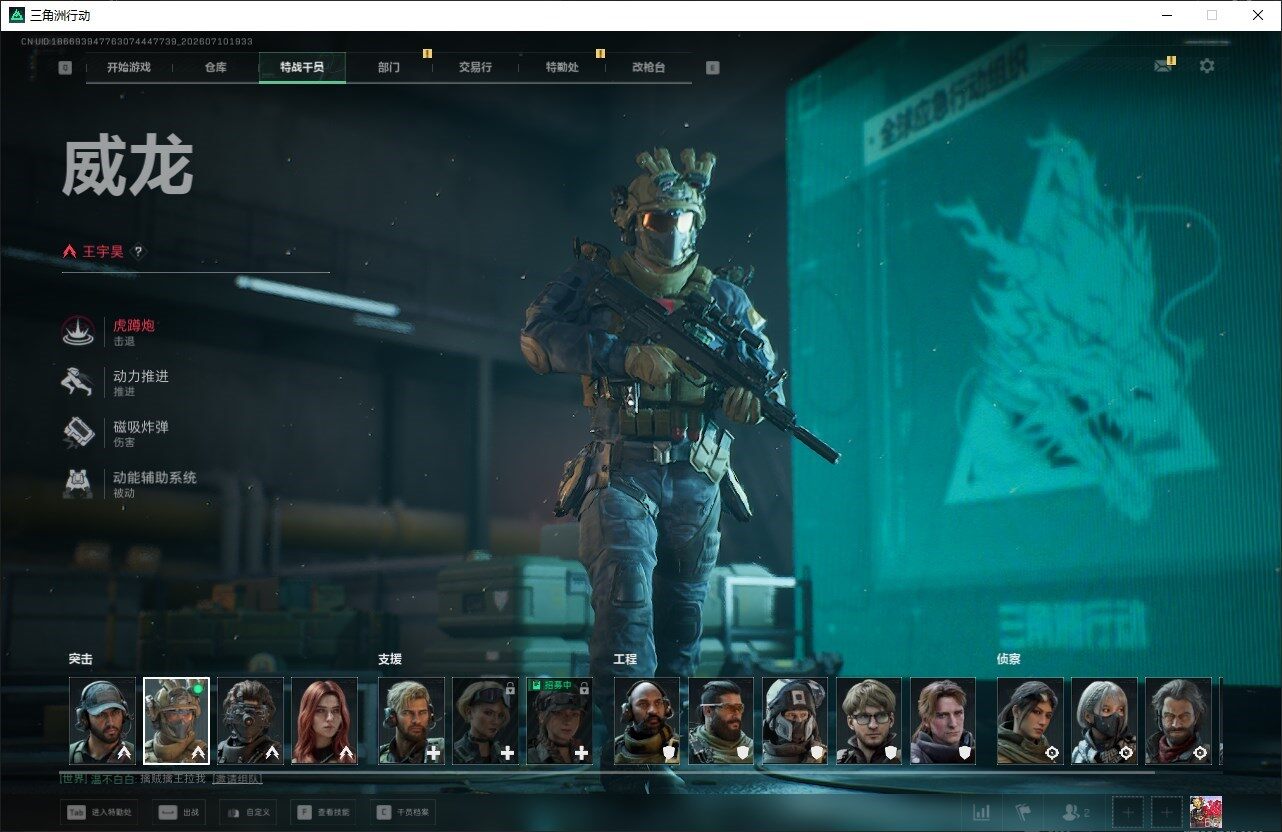Click the question mark beside 王宇昊

click(138, 252)
